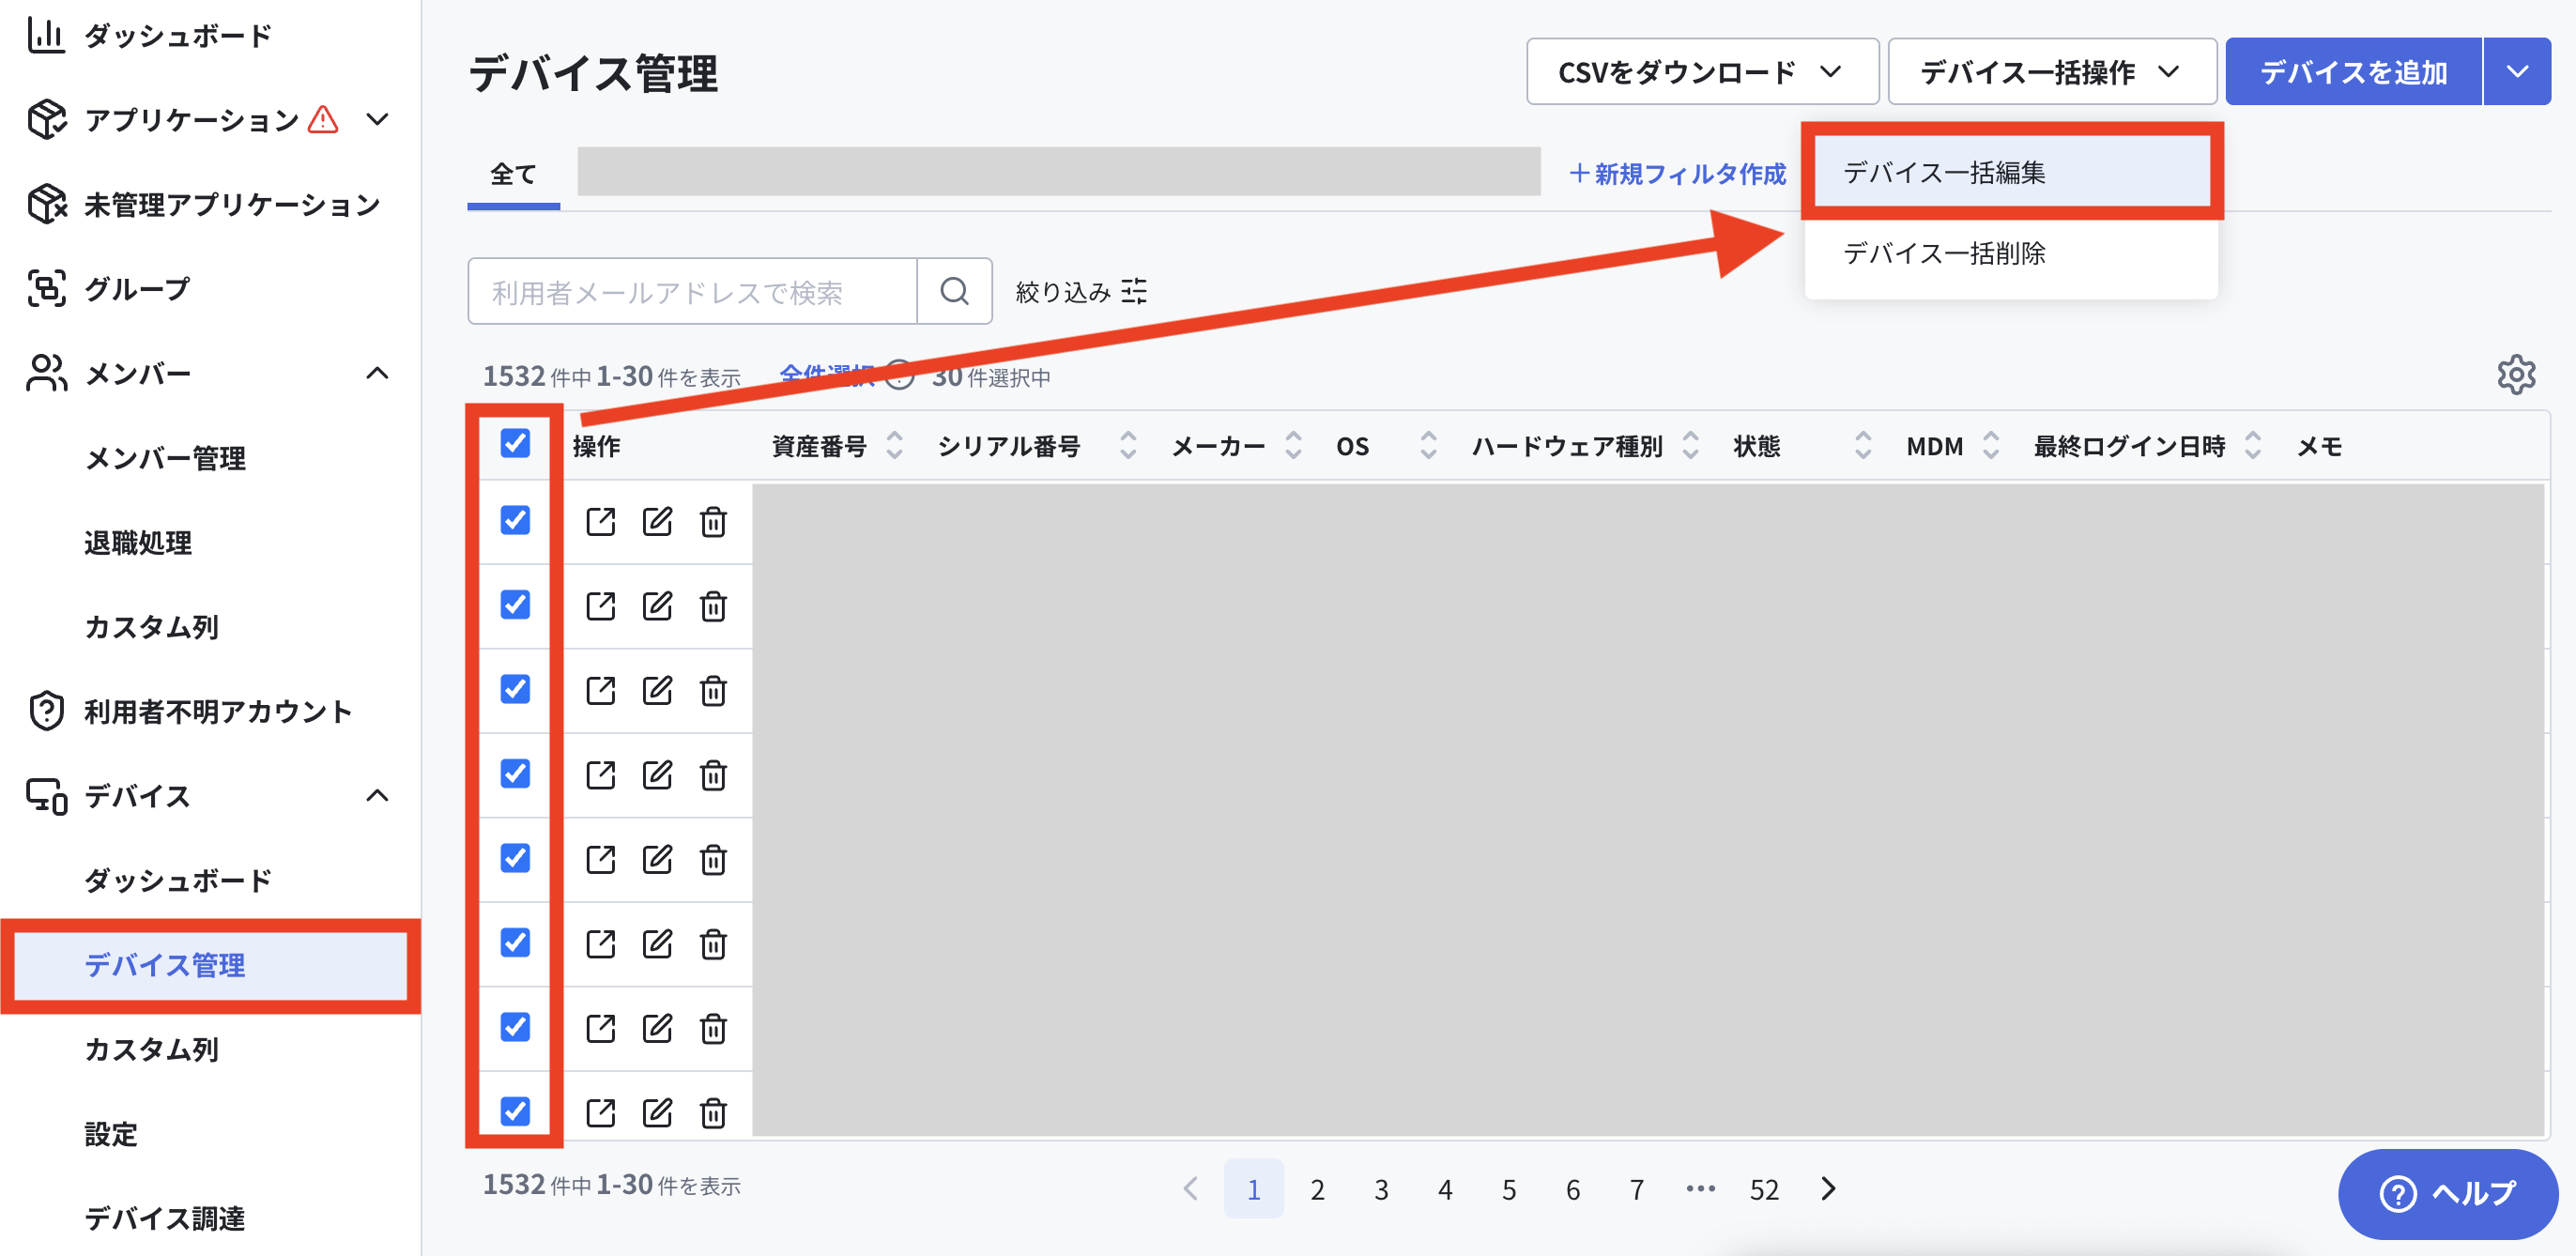Open 未管理アプリケーション in sidebar
This screenshot has height=1256, width=2576.
pos(205,204)
